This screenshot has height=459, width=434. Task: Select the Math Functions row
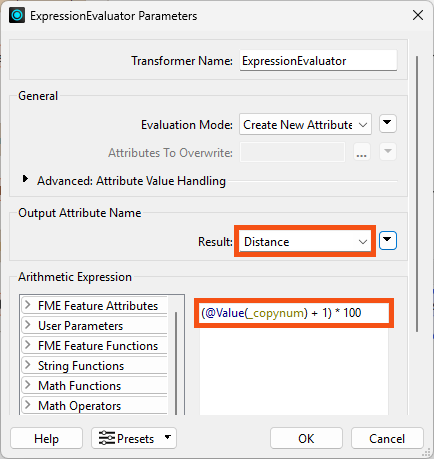coord(95,386)
